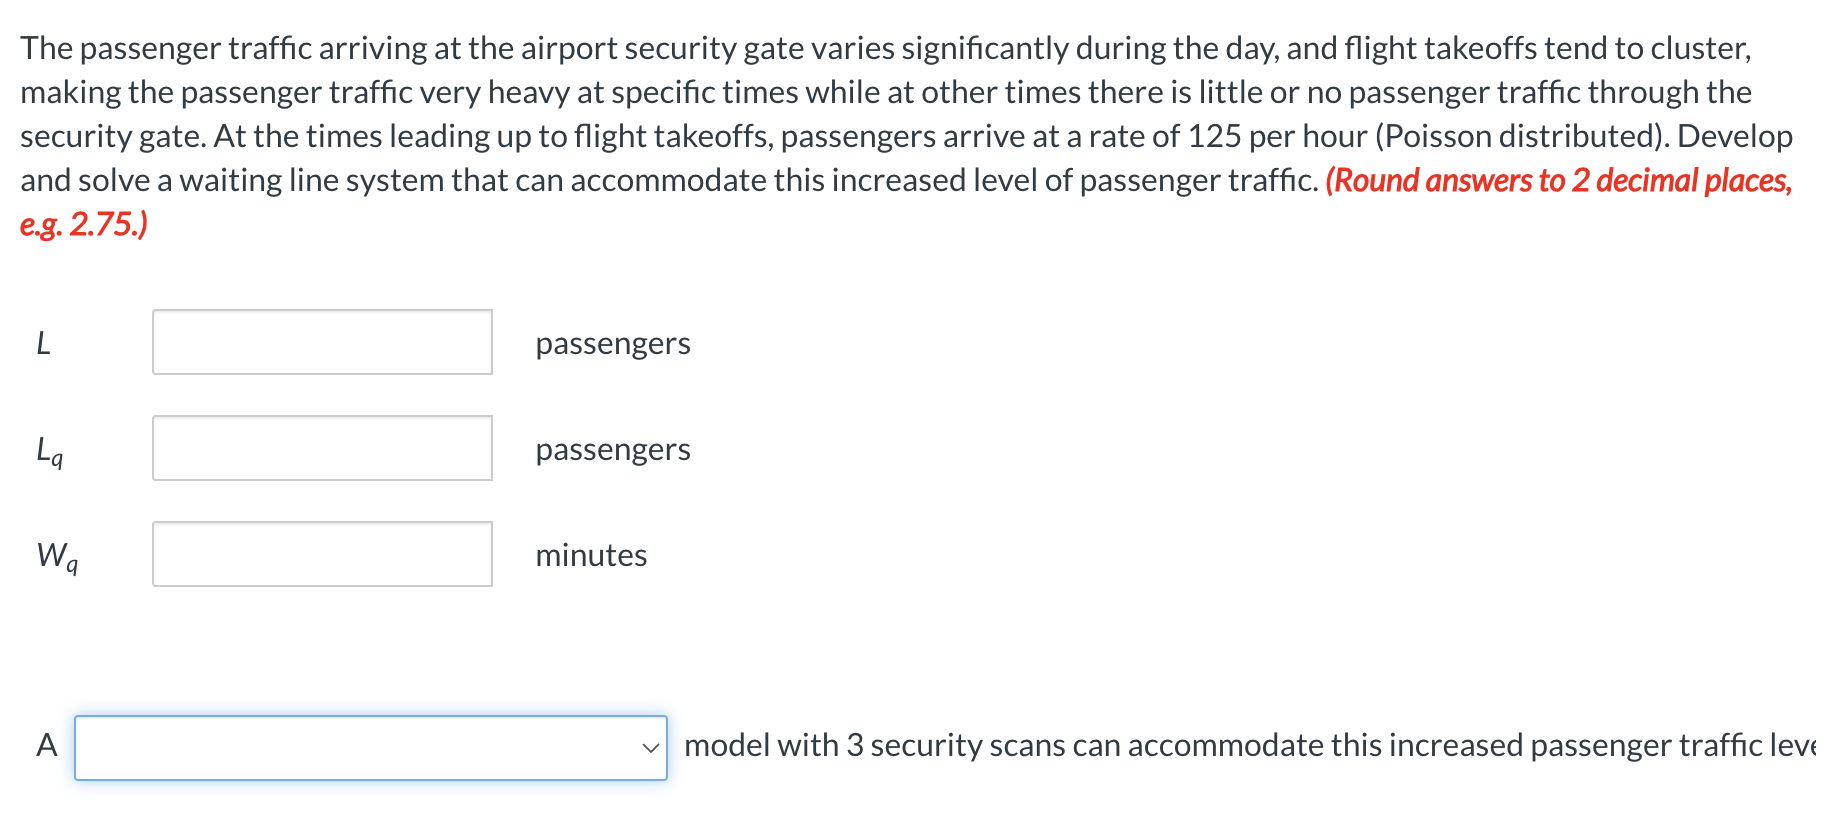The height and width of the screenshot is (834, 1842).
Task: Click the chevron arrow of the model dropdown
Action: click(651, 747)
